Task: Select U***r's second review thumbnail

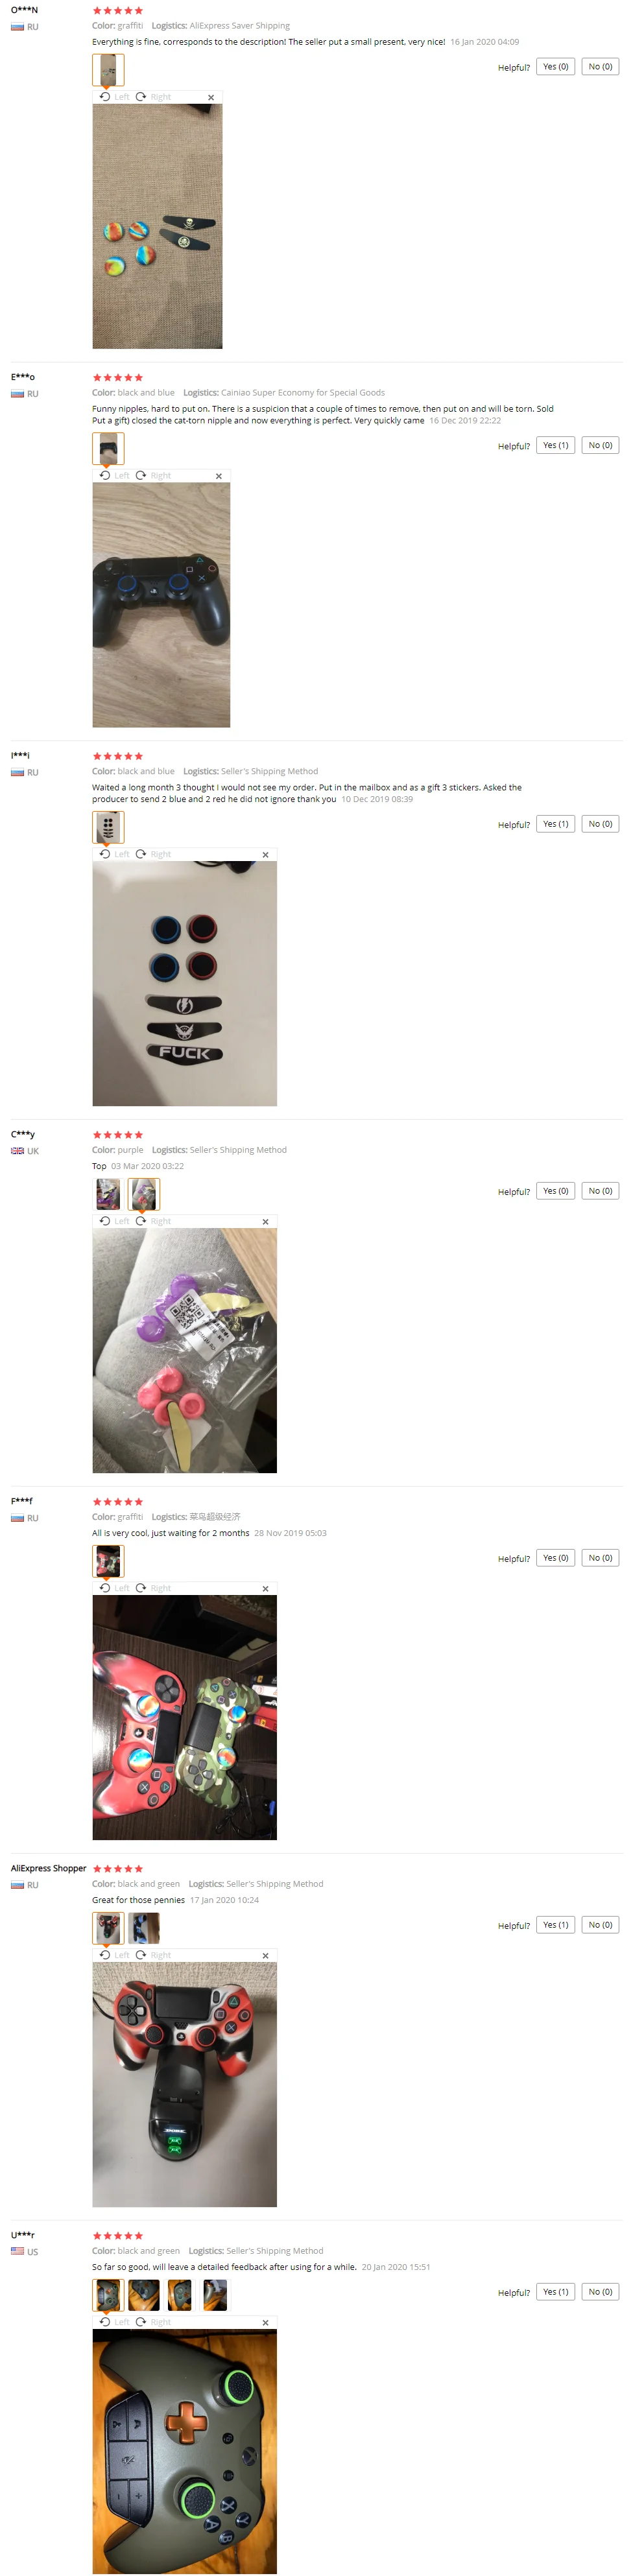Action: click(x=144, y=2294)
